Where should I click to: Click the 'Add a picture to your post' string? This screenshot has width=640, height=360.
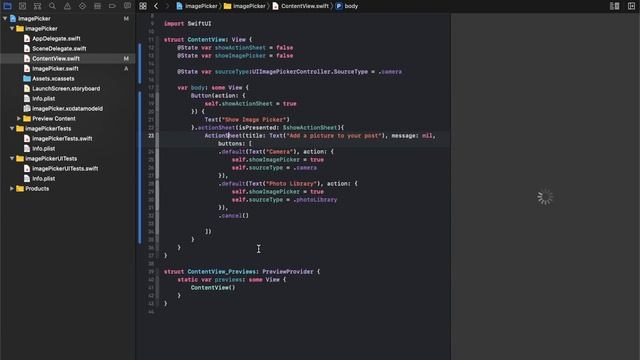[334, 136]
